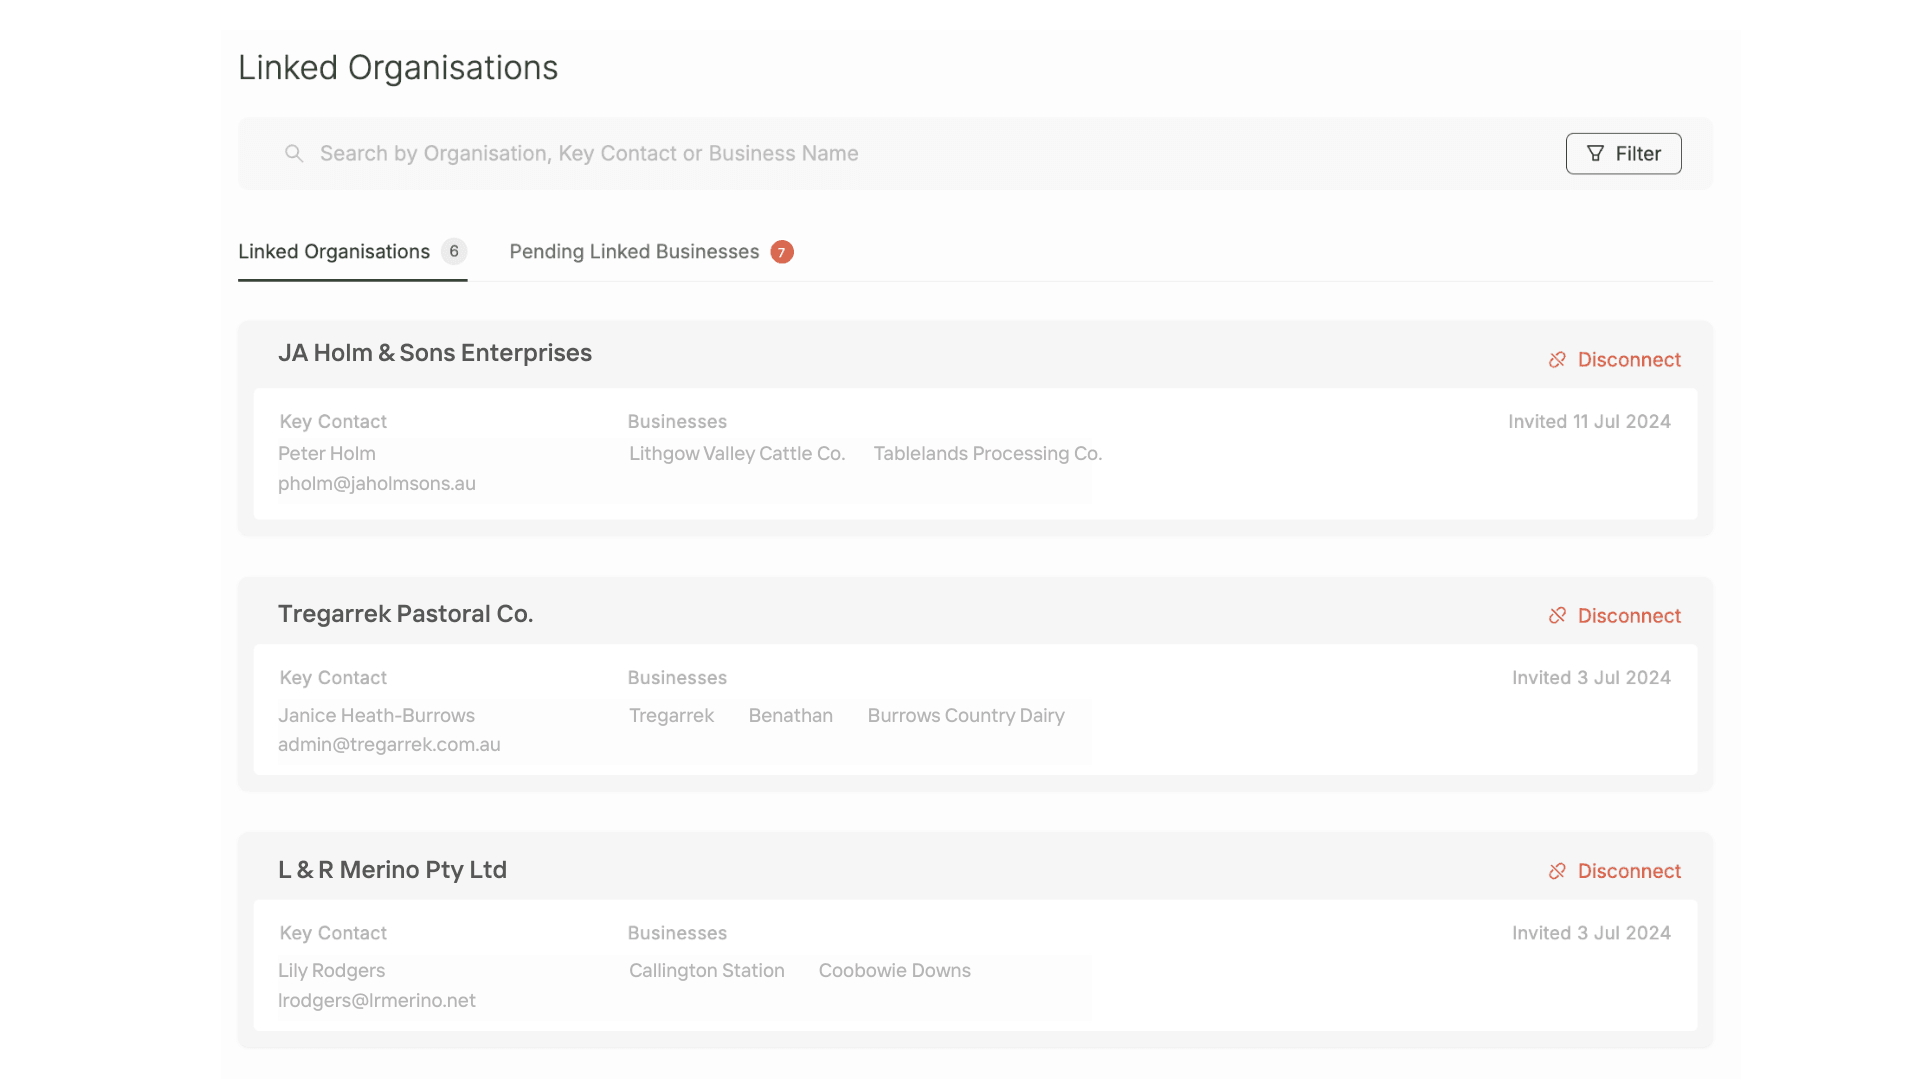Click the Coobowie Downs business
The height and width of the screenshot is (1080, 1920).
click(894, 971)
